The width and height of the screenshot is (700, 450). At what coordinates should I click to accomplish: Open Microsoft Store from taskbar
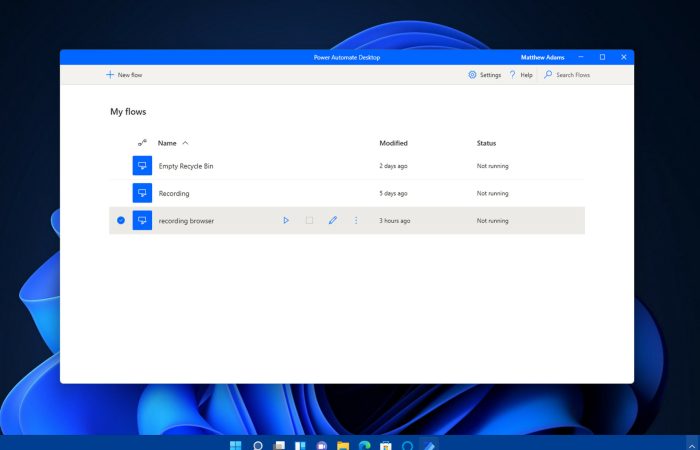coord(386,445)
